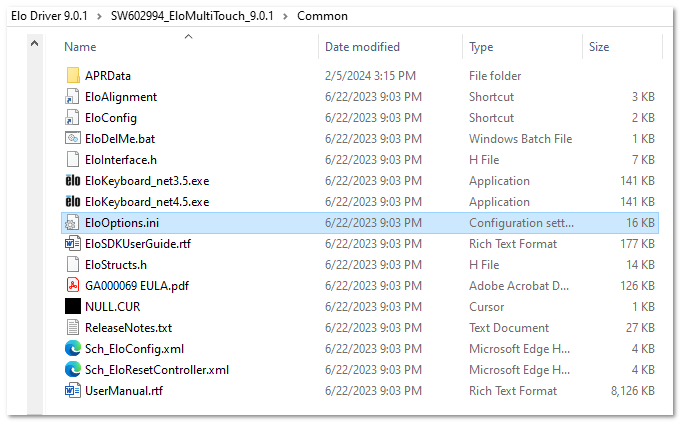Click the sort arrow above the Name column
This screenshot has width=680, height=422.
click(x=188, y=37)
